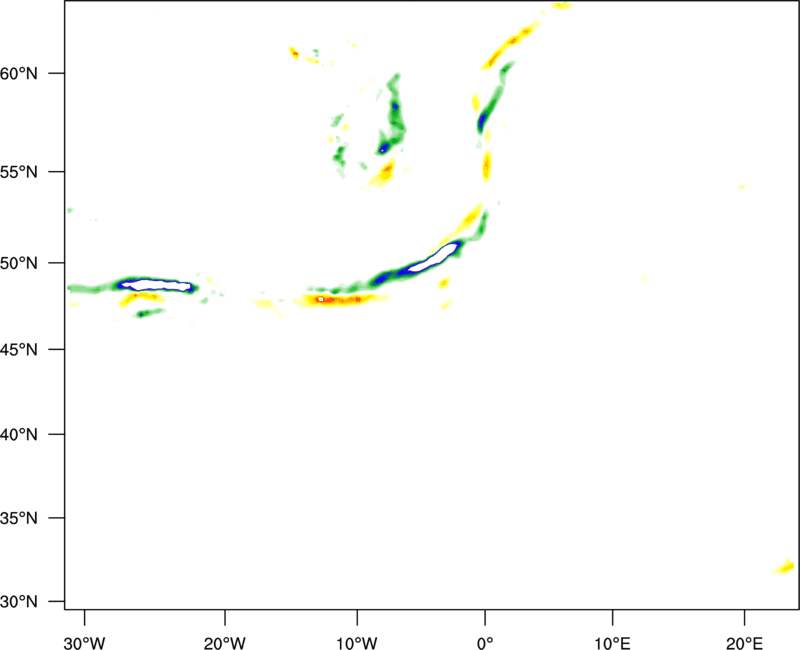This screenshot has height=650, width=800.
Task: Click the 40°N latitude label
Action: [19, 435]
